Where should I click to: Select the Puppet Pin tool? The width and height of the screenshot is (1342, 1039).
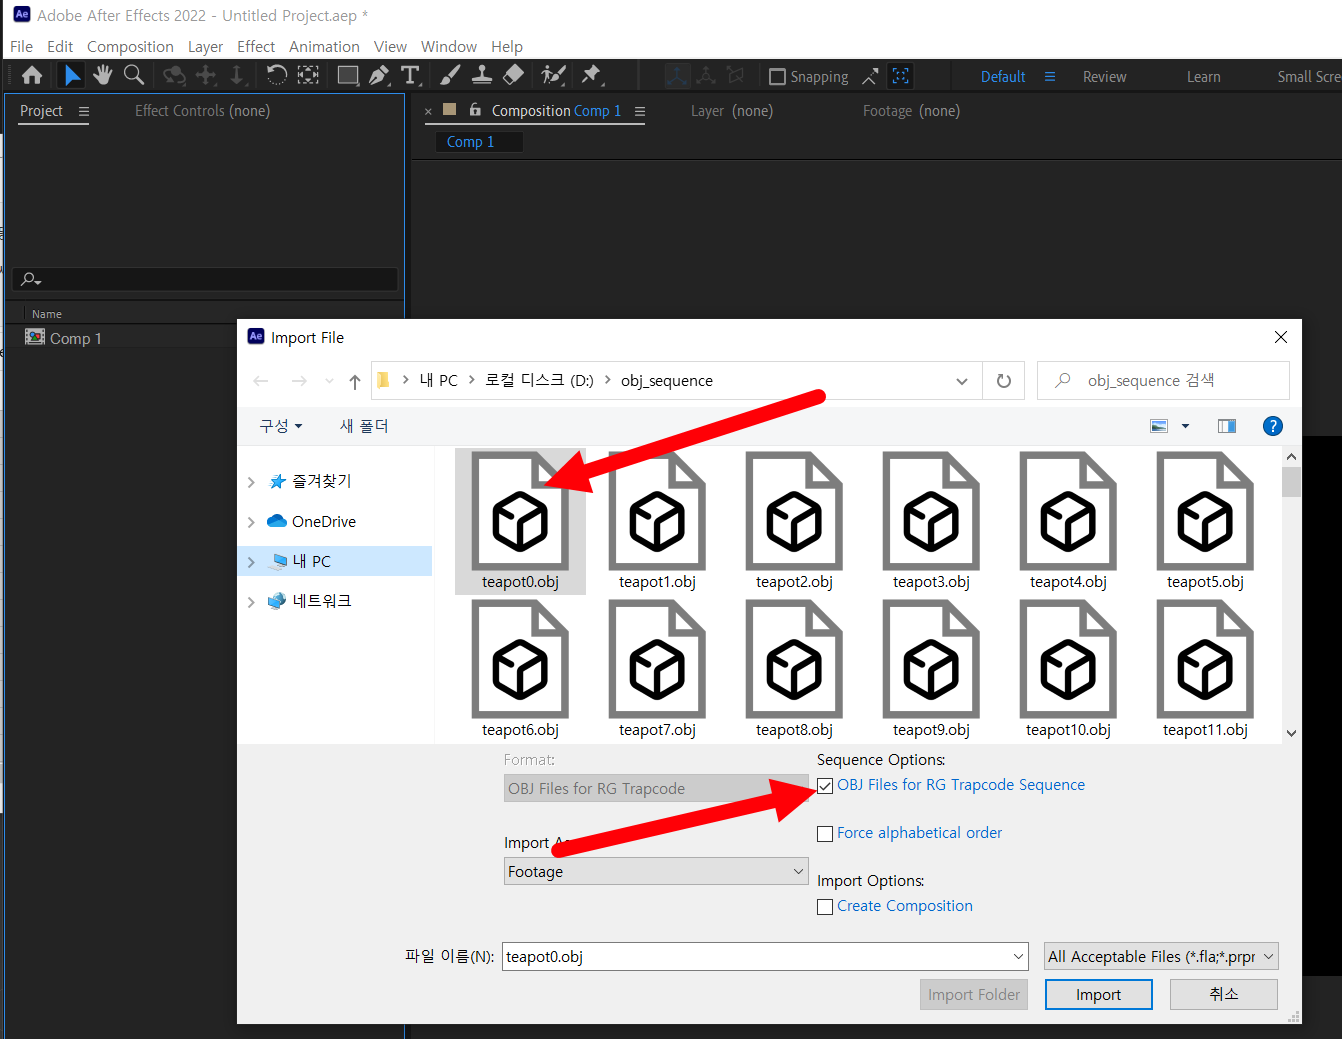[x=591, y=75]
